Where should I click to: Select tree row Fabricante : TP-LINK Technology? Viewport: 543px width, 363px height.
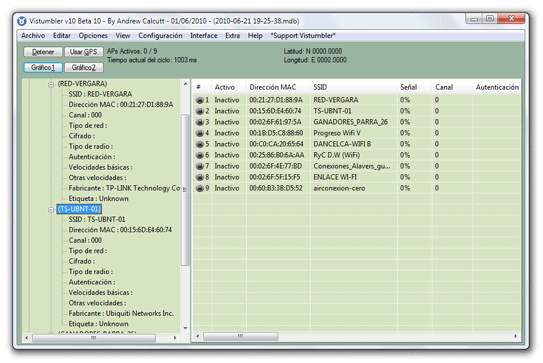[x=124, y=188]
